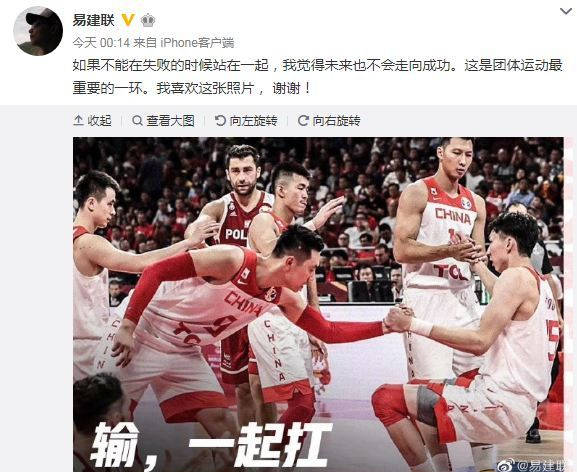Click the iPhone客户端 source link

tap(197, 43)
